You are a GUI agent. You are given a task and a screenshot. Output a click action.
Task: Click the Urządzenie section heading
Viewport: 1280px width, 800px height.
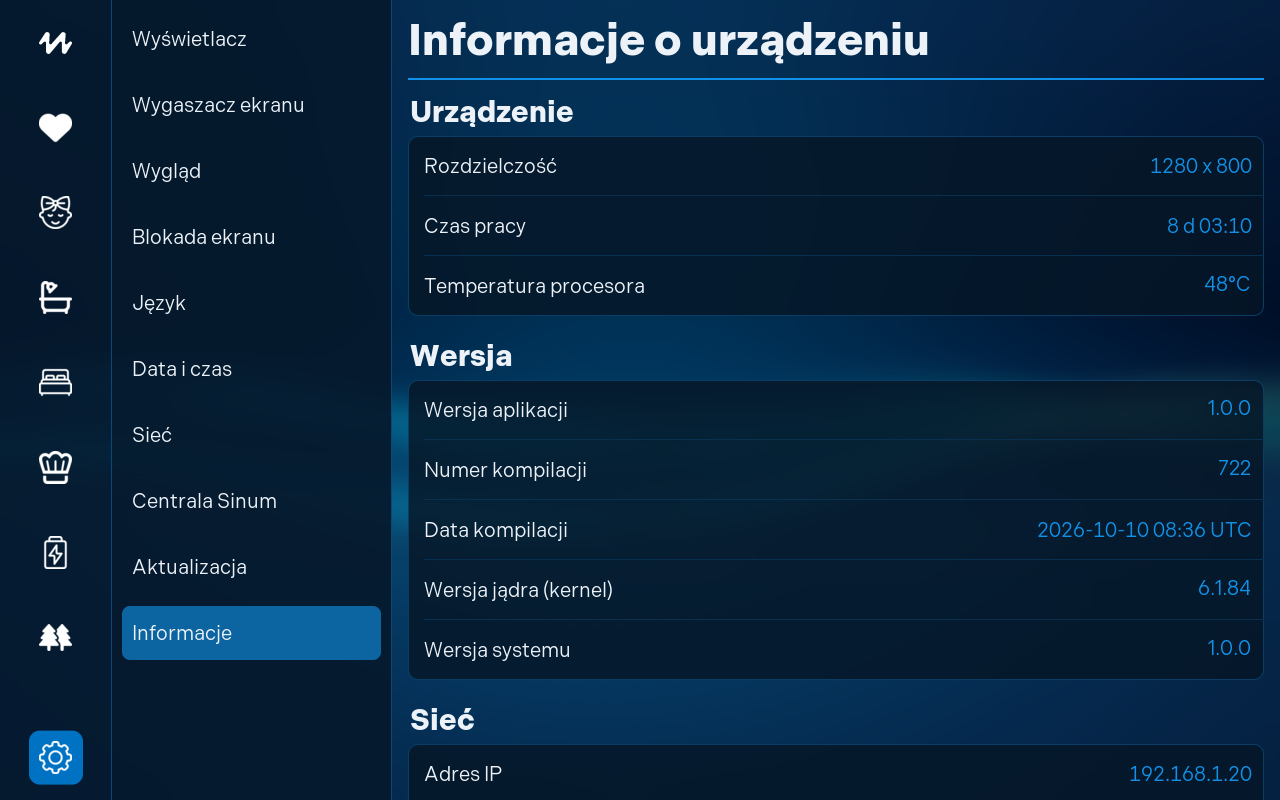click(492, 112)
